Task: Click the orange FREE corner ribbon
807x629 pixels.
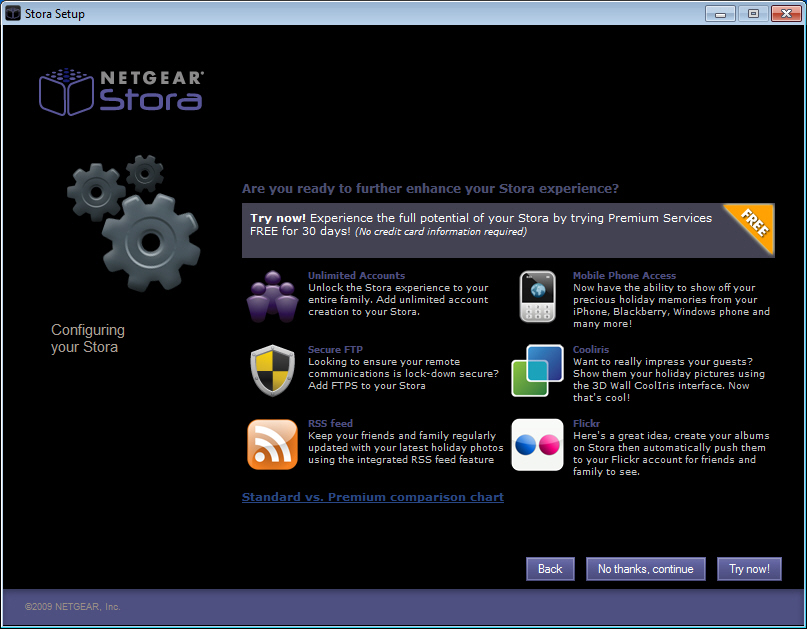Action: coord(754,226)
